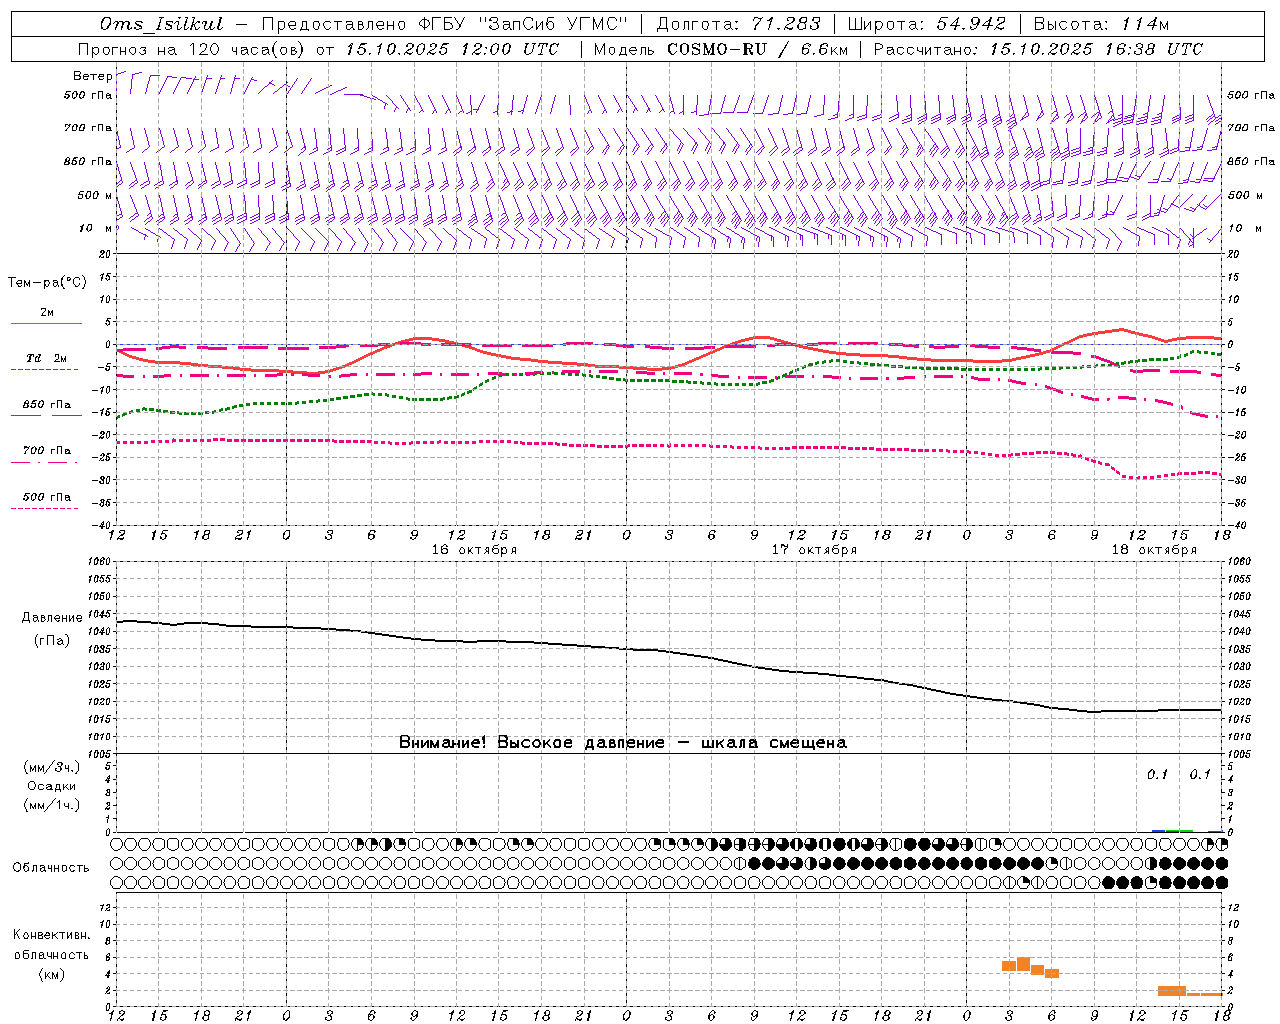Click the Облачность panel label
This screenshot has height=1024, width=1280.
pos(51,867)
